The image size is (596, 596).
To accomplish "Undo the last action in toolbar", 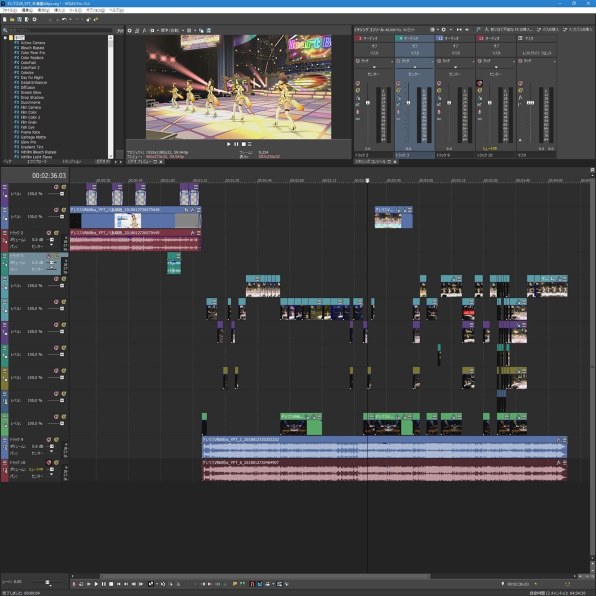I will (64, 19).
